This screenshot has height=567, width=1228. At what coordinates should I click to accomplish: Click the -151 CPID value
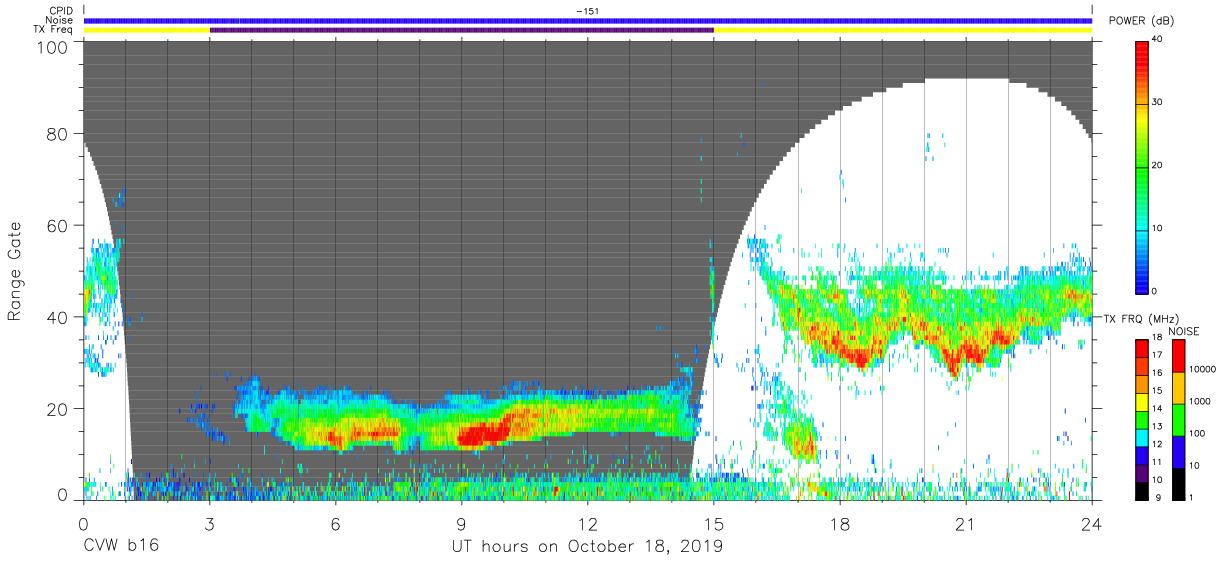[x=587, y=11]
